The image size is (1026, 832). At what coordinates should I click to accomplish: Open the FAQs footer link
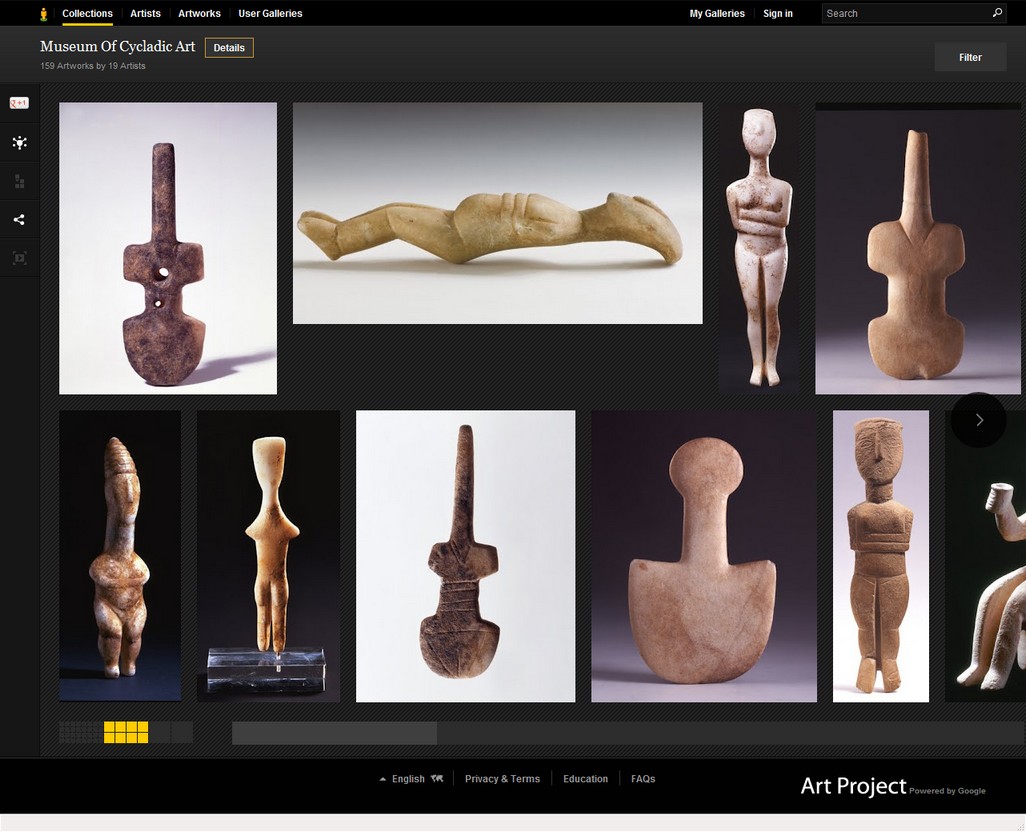(x=643, y=778)
